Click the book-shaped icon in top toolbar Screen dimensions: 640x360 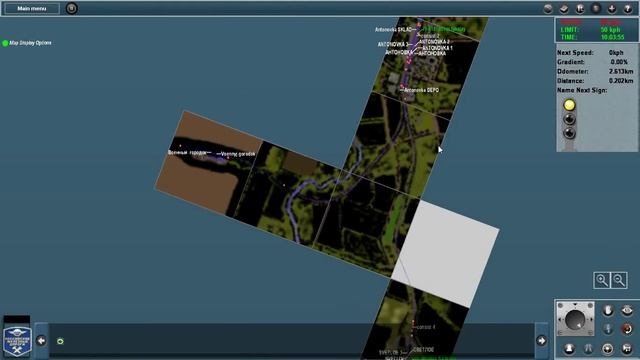click(564, 9)
